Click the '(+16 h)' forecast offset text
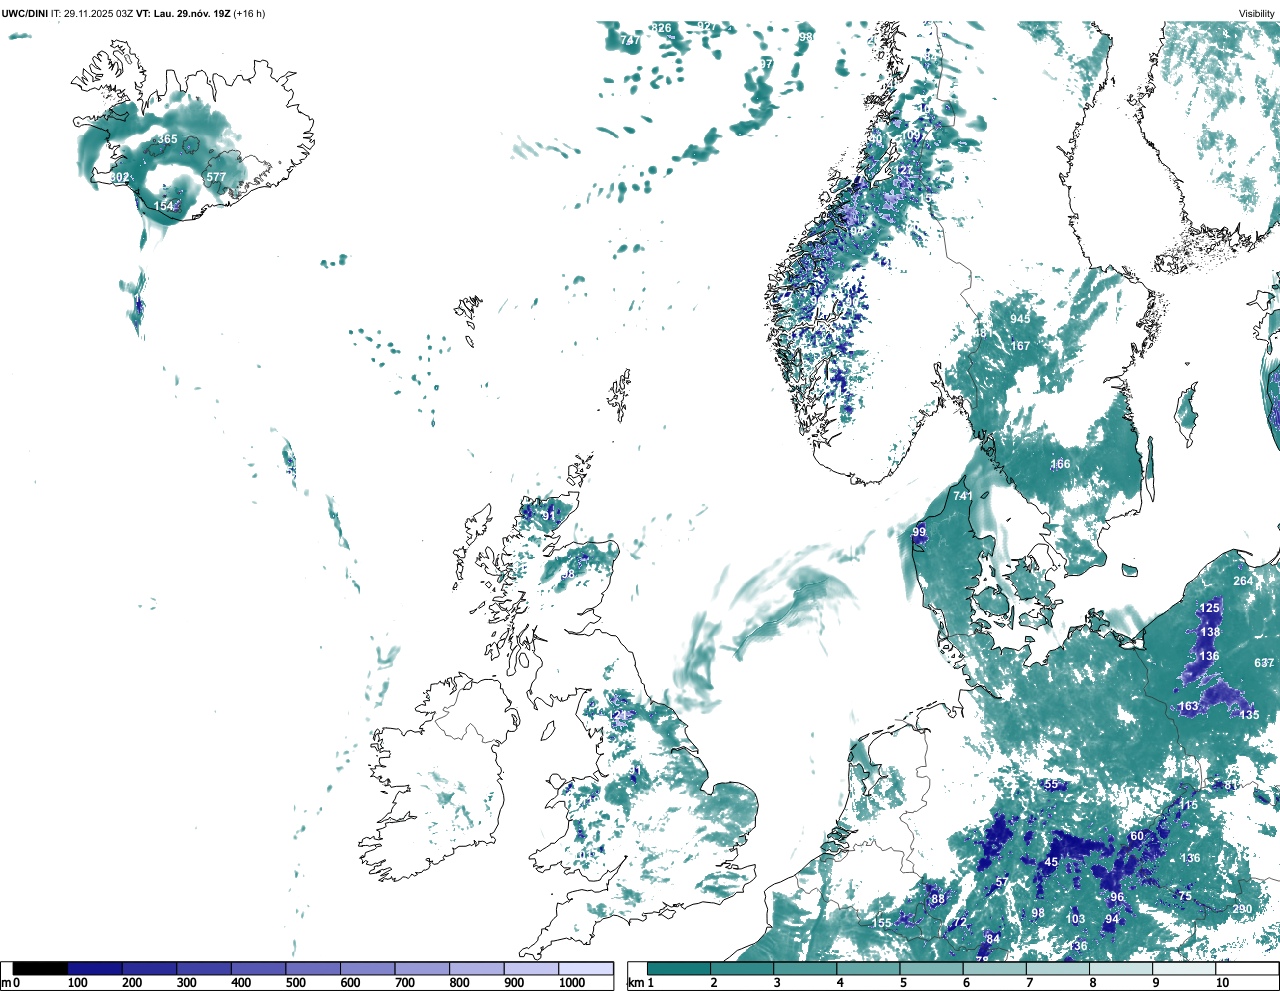This screenshot has width=1280, height=991. [x=249, y=14]
